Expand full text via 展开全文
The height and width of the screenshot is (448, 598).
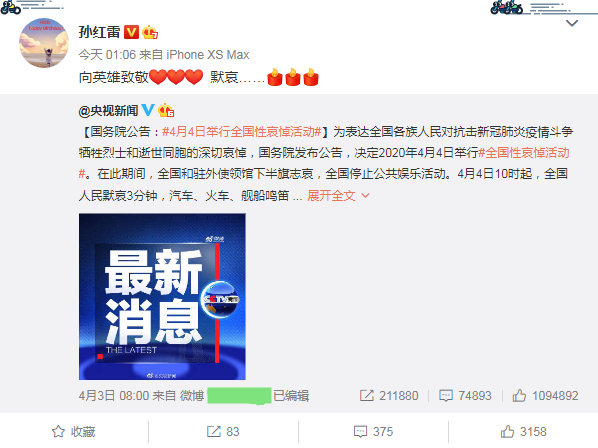click(x=331, y=196)
